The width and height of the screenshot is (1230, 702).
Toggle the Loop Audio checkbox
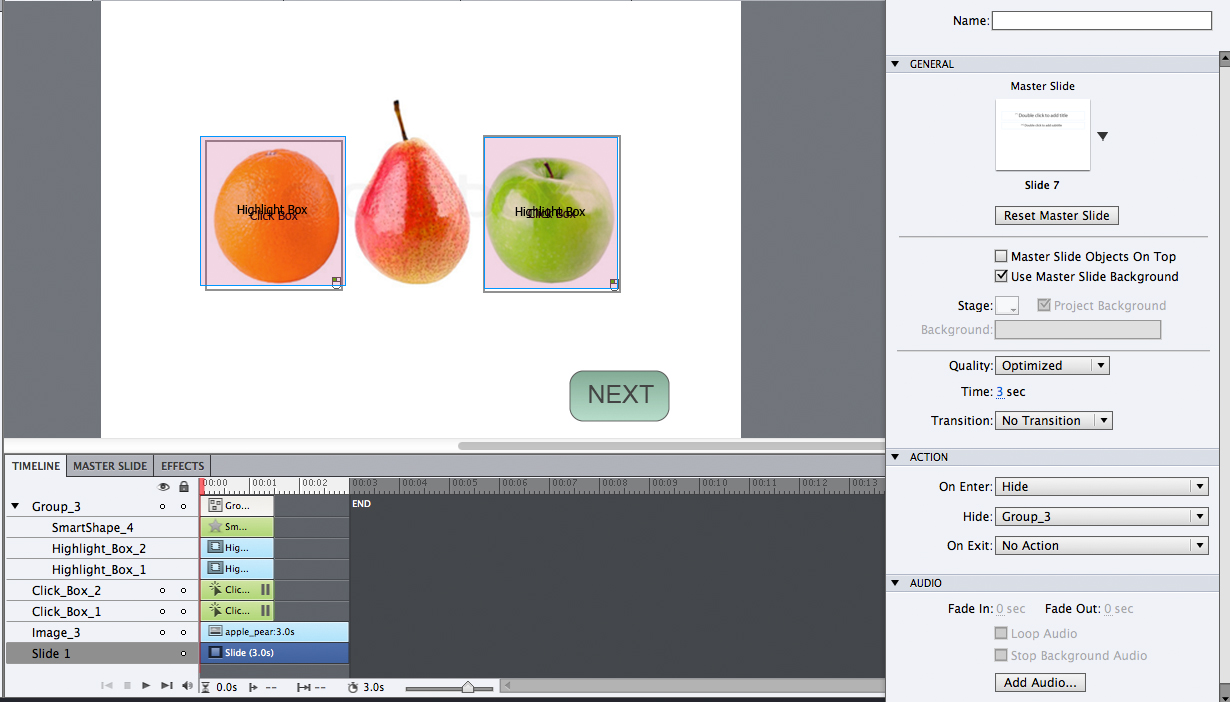(1001, 633)
